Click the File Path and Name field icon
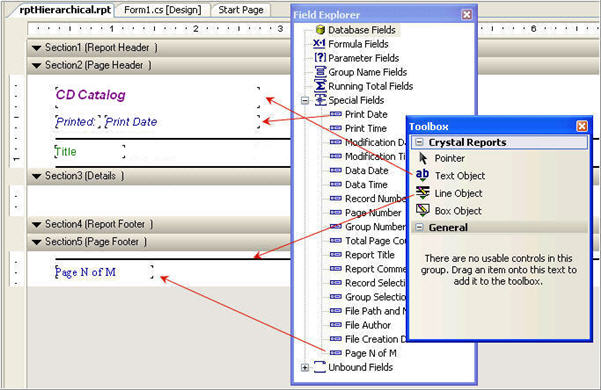601x390 pixels. pyautogui.click(x=336, y=311)
